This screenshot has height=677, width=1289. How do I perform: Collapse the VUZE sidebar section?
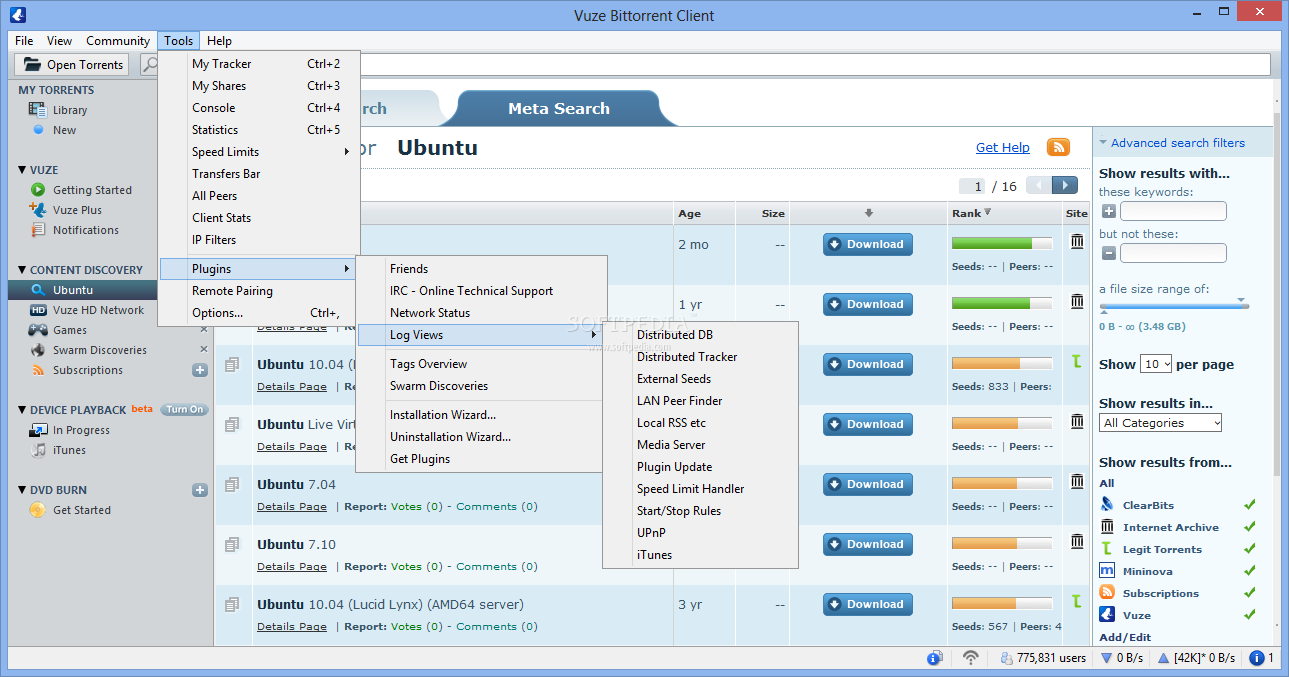[x=22, y=170]
